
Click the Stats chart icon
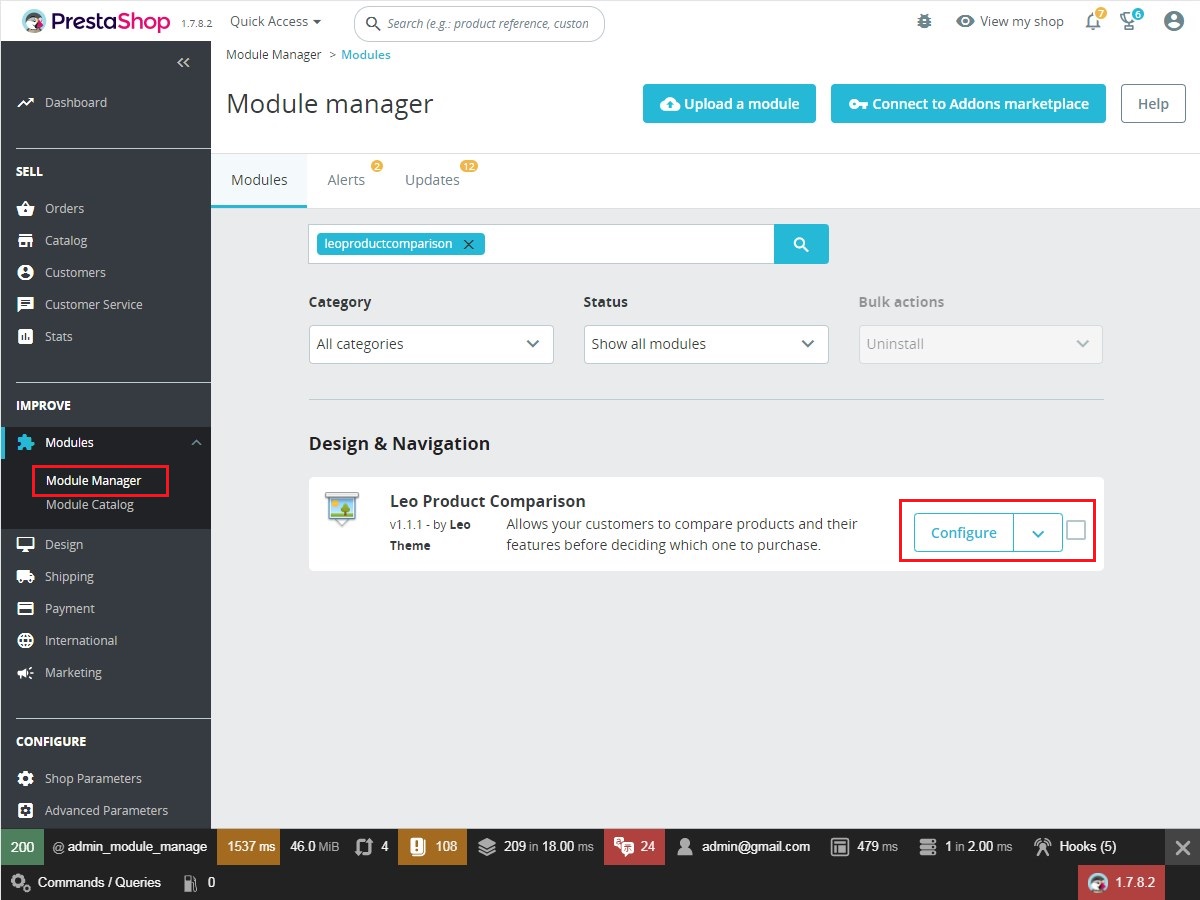point(26,336)
